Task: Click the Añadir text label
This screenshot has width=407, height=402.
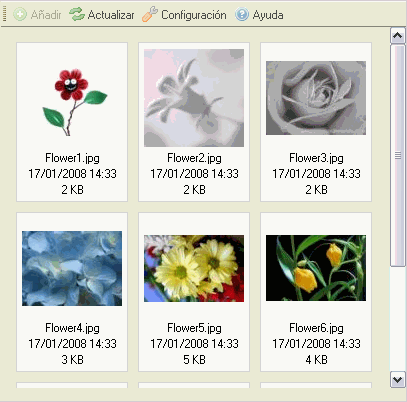Action: coord(46,15)
